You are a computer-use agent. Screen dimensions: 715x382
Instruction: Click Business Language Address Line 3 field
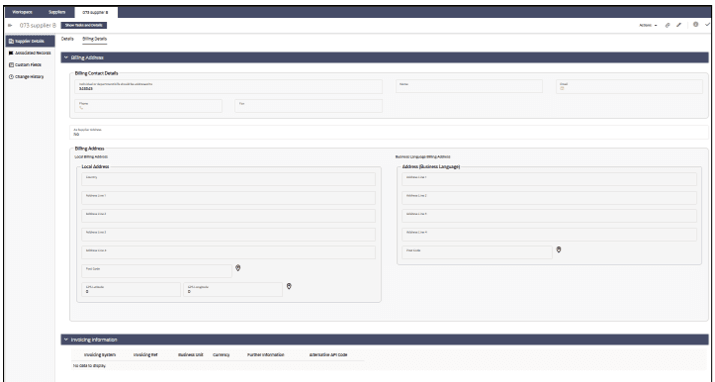[x=549, y=216]
